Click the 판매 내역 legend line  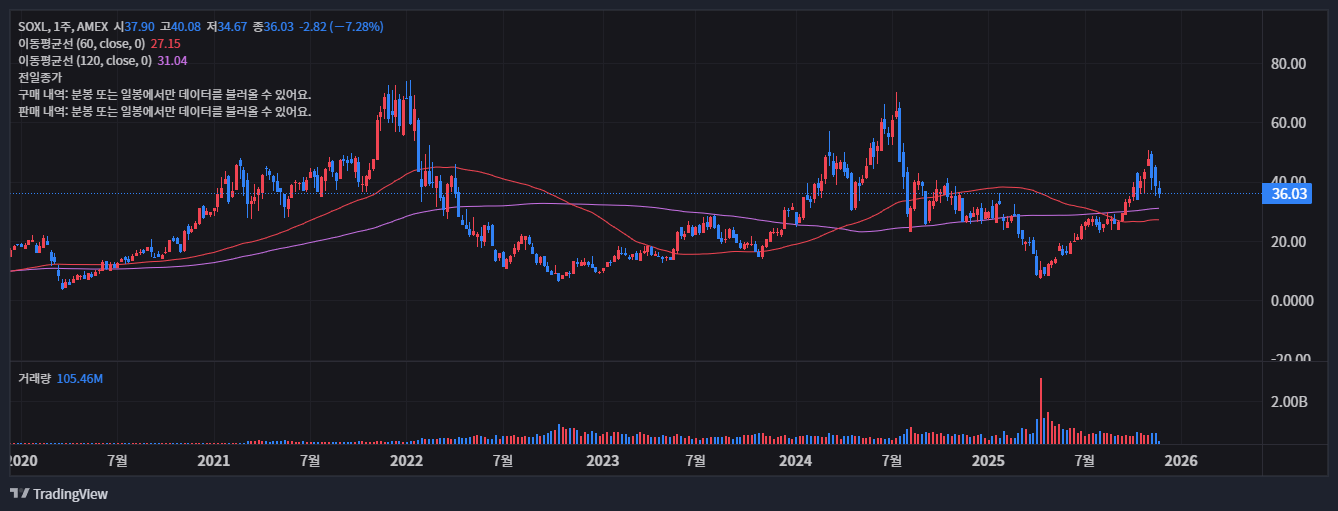(164, 111)
